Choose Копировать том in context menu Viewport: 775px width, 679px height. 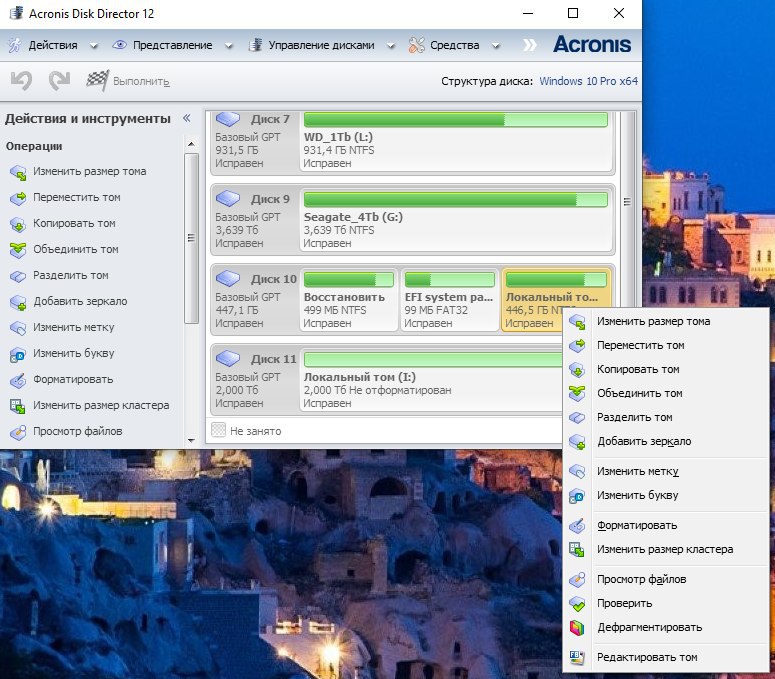[x=665, y=370]
